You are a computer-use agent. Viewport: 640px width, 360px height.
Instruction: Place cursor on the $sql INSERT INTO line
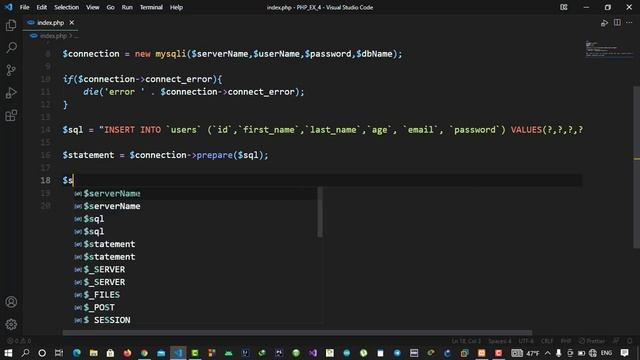point(322,130)
